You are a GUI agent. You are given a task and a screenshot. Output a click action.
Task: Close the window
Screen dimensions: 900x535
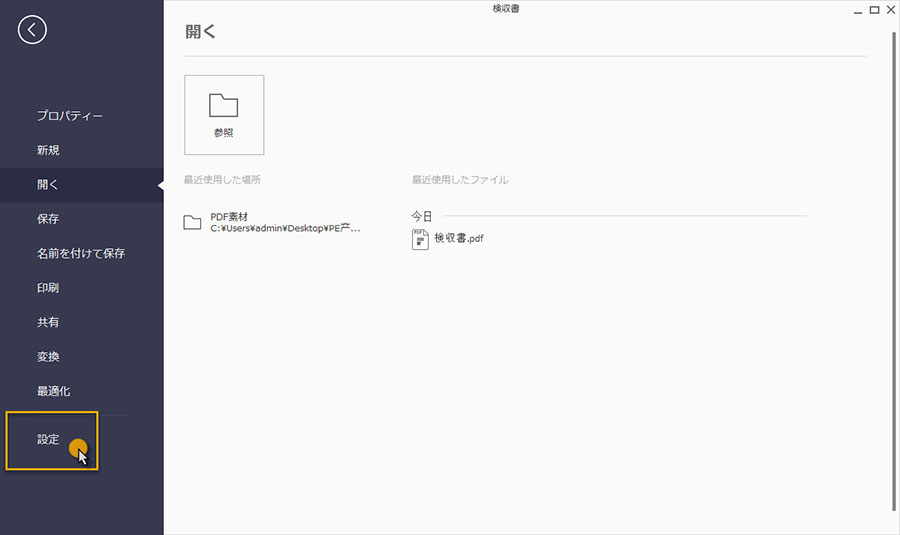(x=891, y=10)
